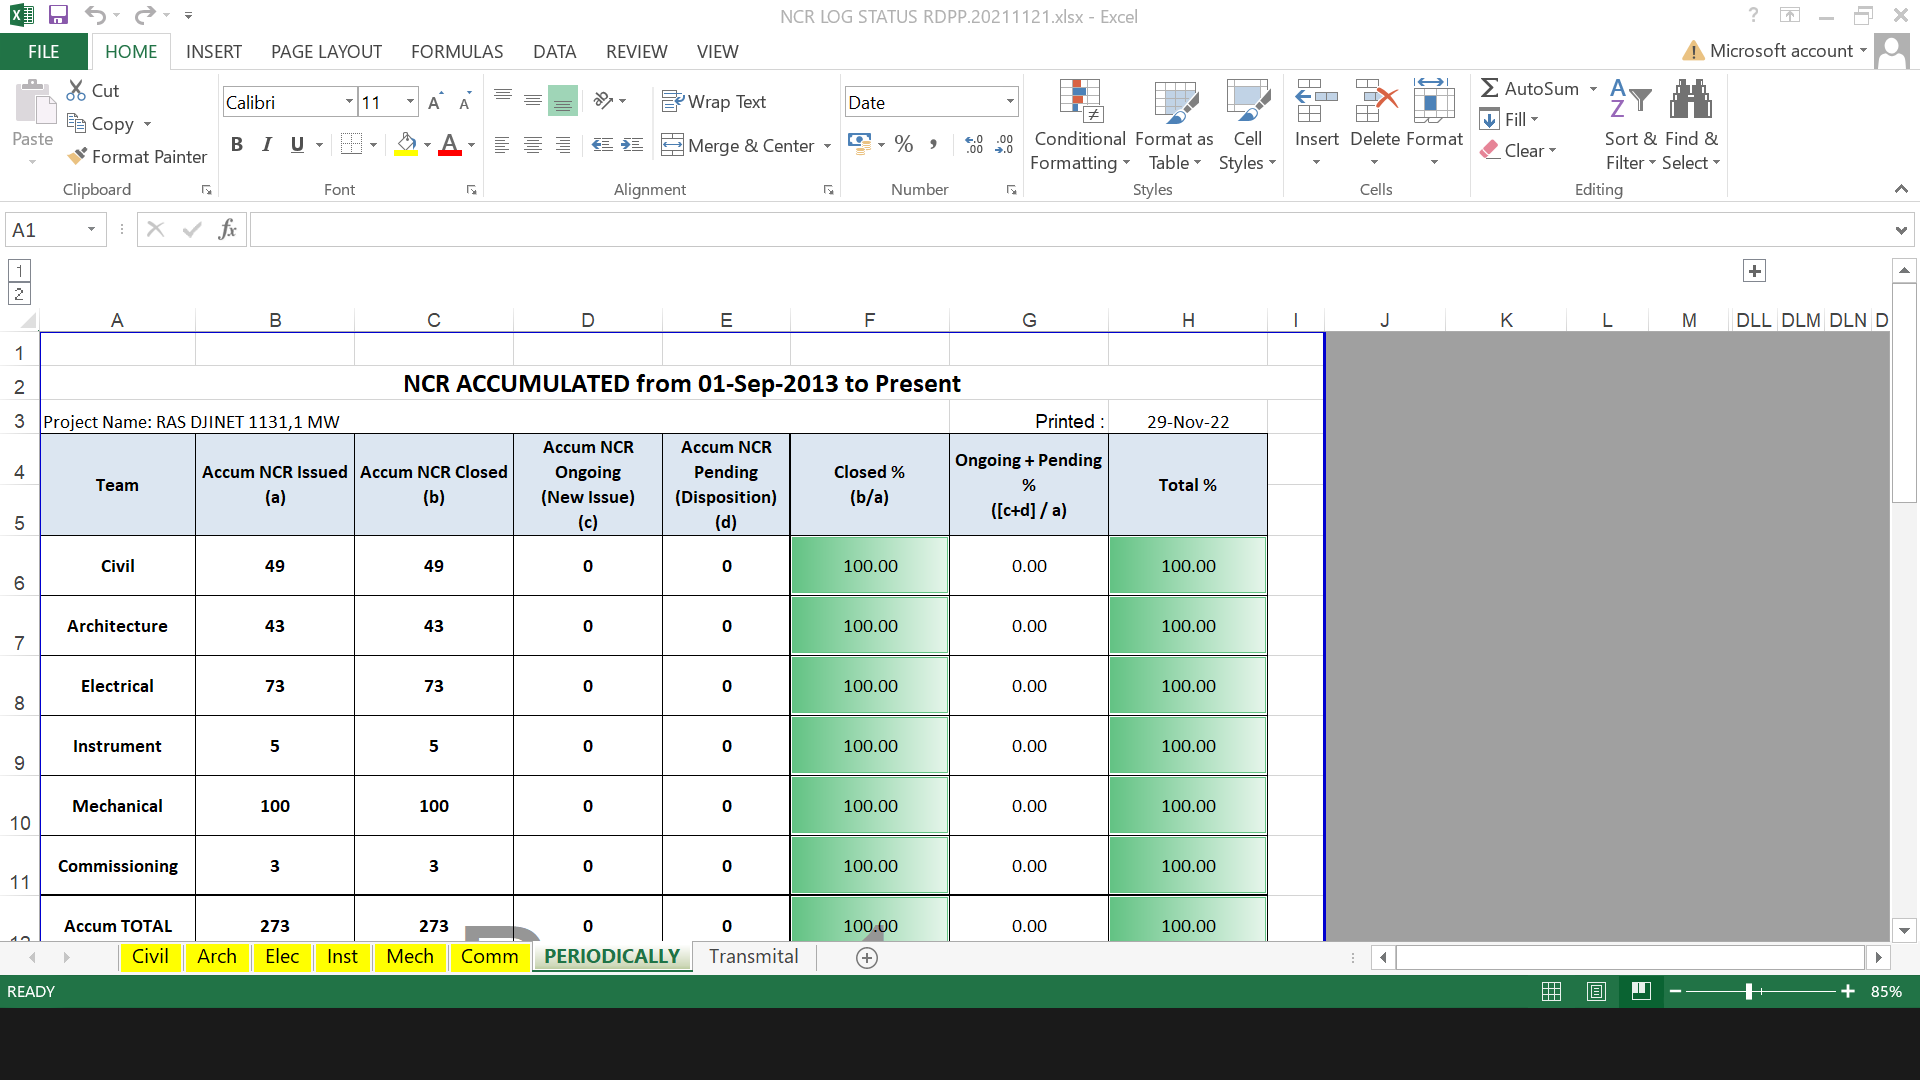Toggle Italic formatting
Image resolution: width=1920 pixels, height=1080 pixels.
[x=266, y=145]
